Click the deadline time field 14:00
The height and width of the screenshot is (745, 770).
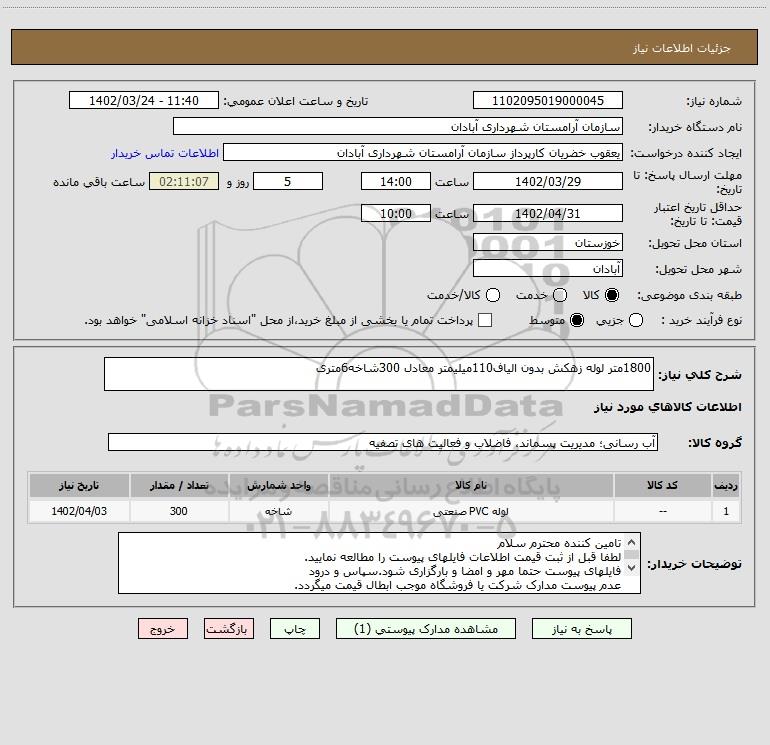(396, 181)
